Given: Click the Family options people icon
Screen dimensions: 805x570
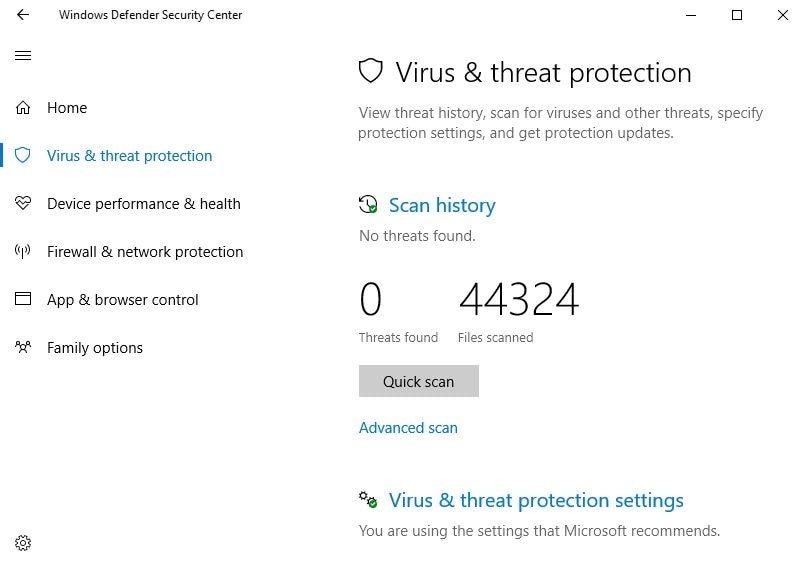Looking at the screenshot, I should 23,348.
